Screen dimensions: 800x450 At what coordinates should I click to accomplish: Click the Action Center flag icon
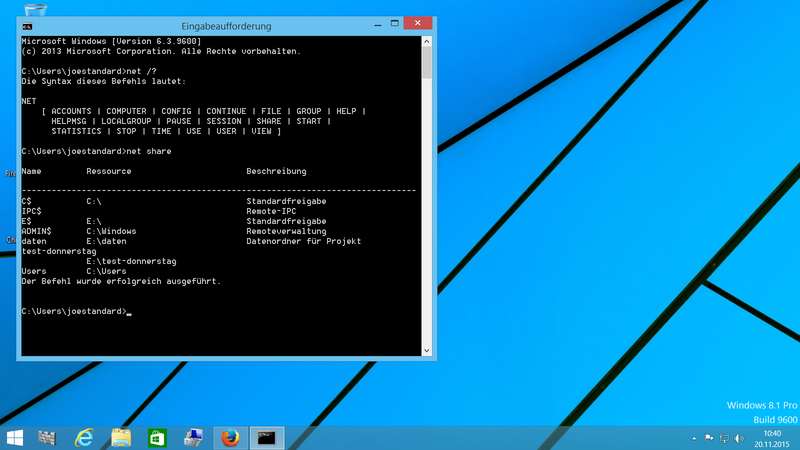708,438
